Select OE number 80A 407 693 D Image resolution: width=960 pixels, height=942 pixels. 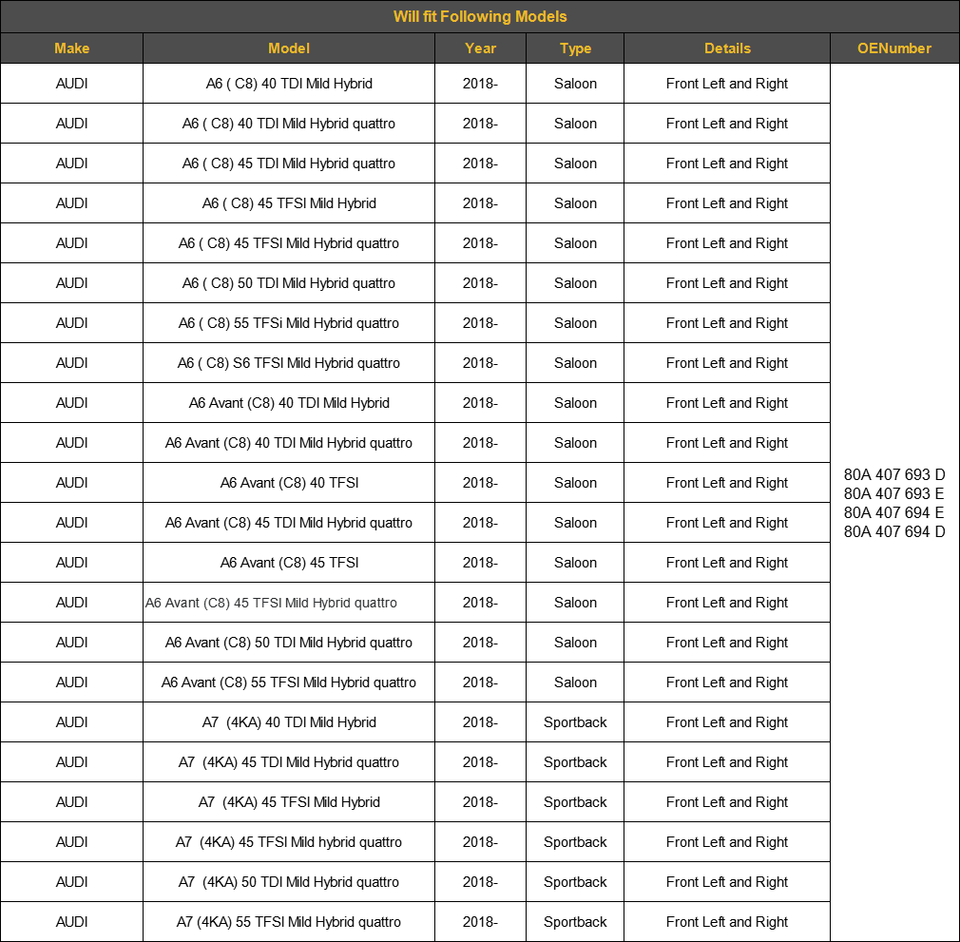(x=894, y=474)
